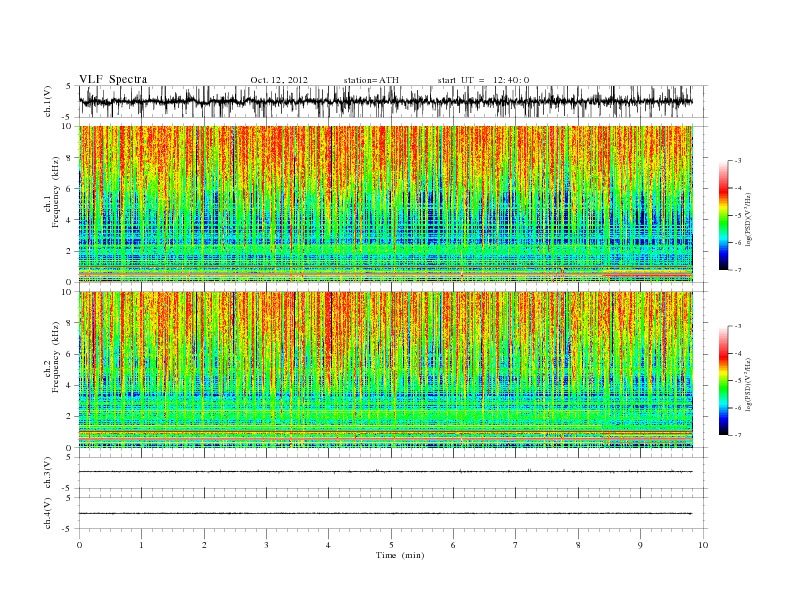Click the "ch.3(V)" axis label
Image resolution: width=792 pixels, height=612 pixels.
tap(48, 473)
